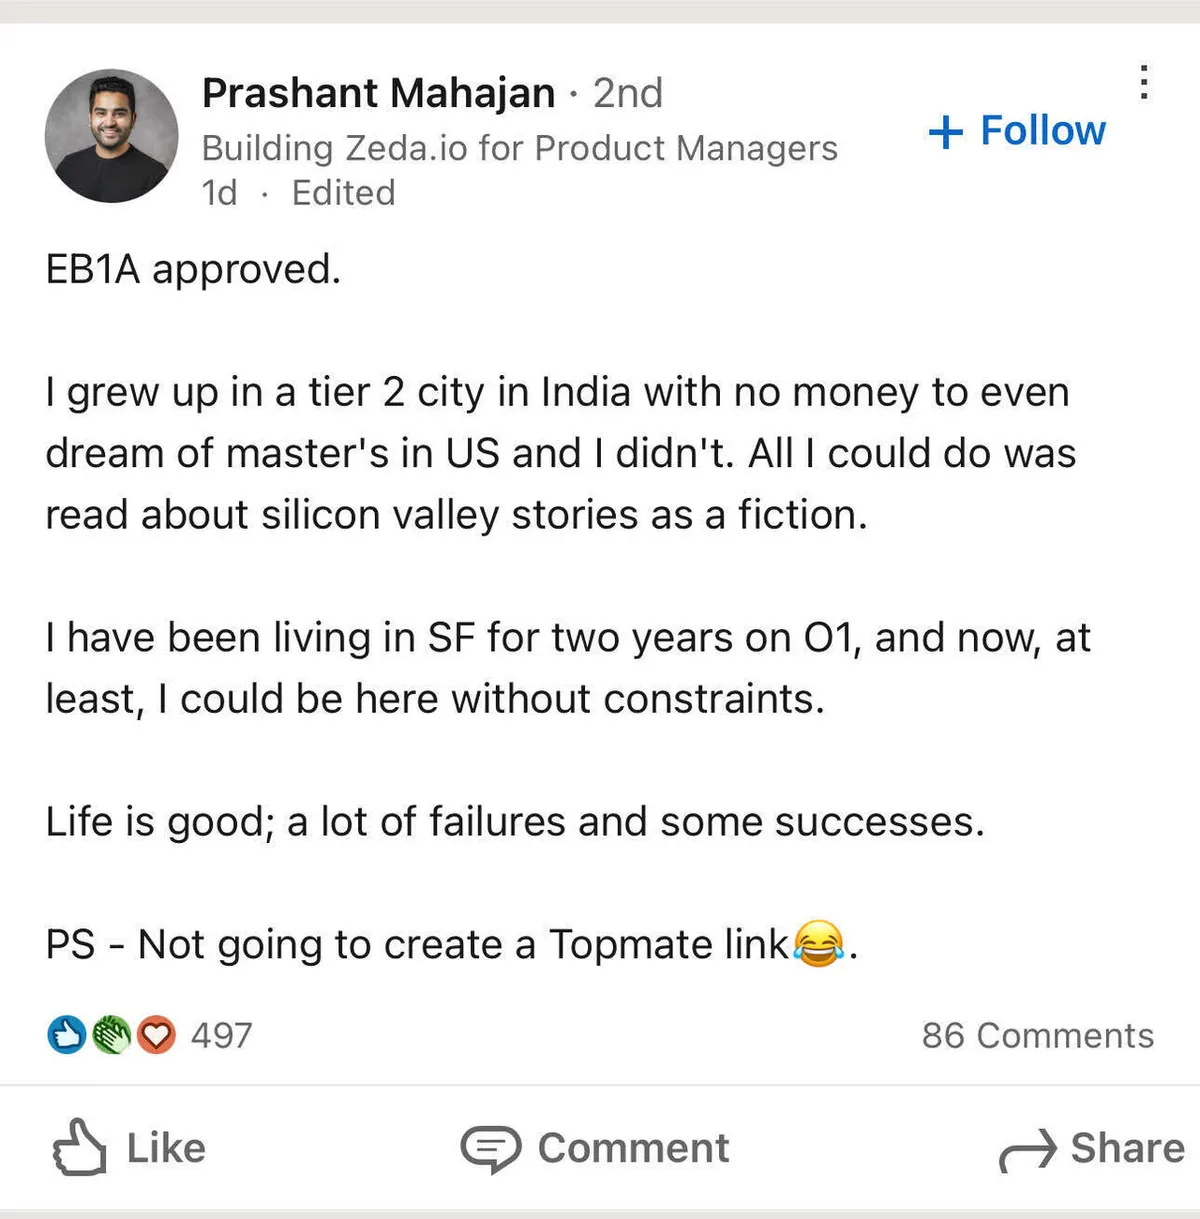
Task: Click the blue thumbs-up reaction icon
Action: pyautogui.click(x=66, y=1035)
